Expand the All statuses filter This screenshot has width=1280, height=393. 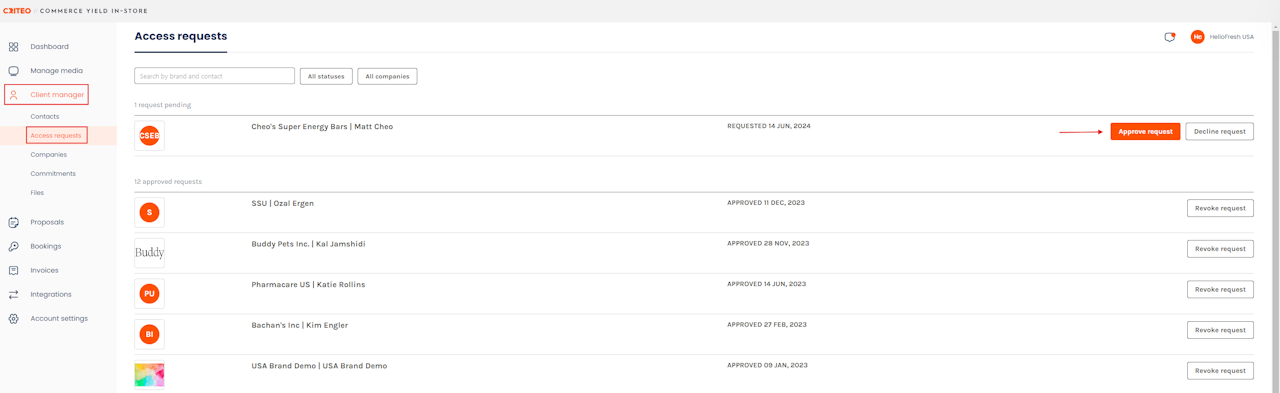coord(326,76)
